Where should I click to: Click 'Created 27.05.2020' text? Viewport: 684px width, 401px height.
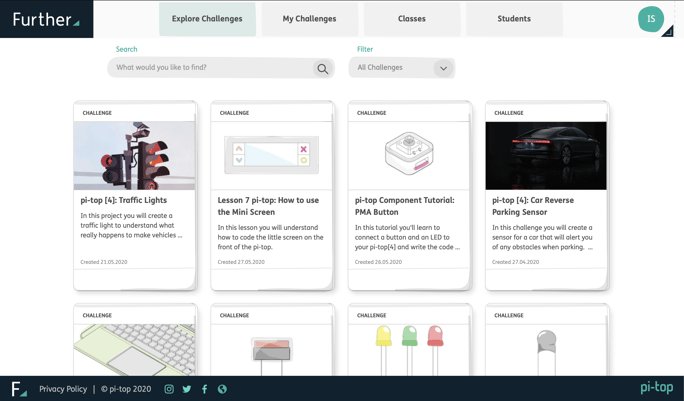pos(241,262)
